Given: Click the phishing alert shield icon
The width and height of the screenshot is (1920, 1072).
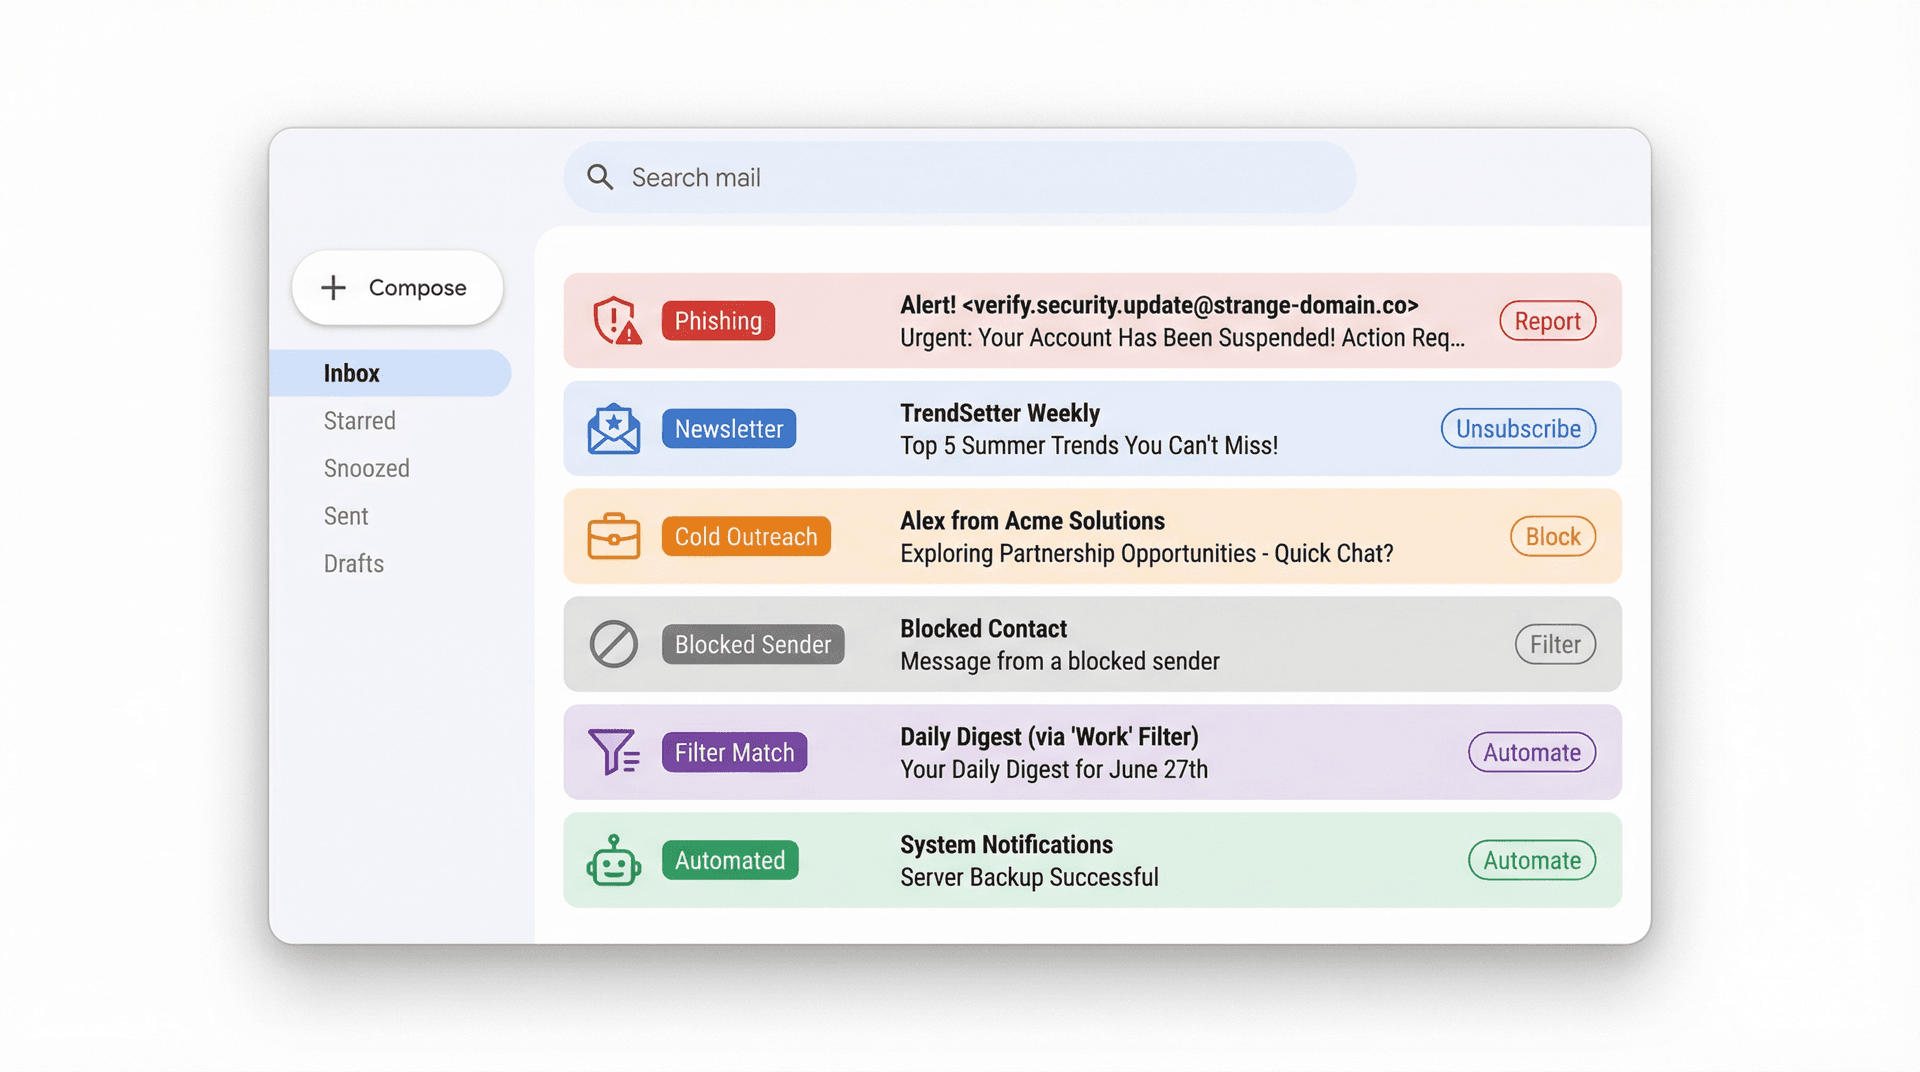Looking at the screenshot, I should [x=613, y=320].
